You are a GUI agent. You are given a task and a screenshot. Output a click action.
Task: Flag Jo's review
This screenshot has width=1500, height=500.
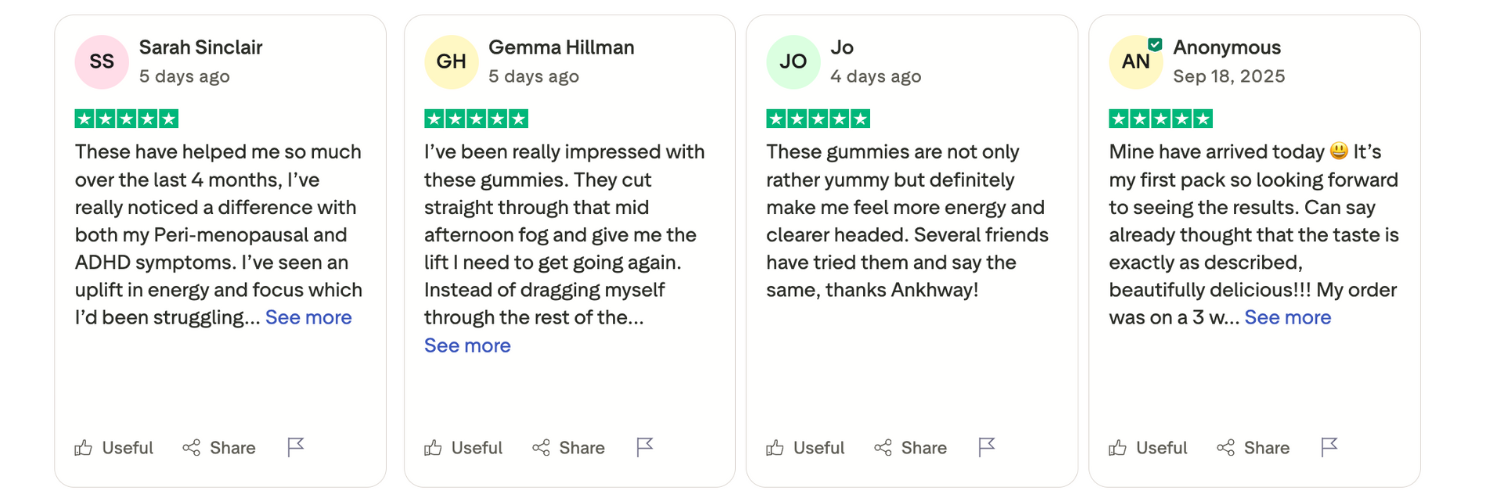click(x=987, y=448)
